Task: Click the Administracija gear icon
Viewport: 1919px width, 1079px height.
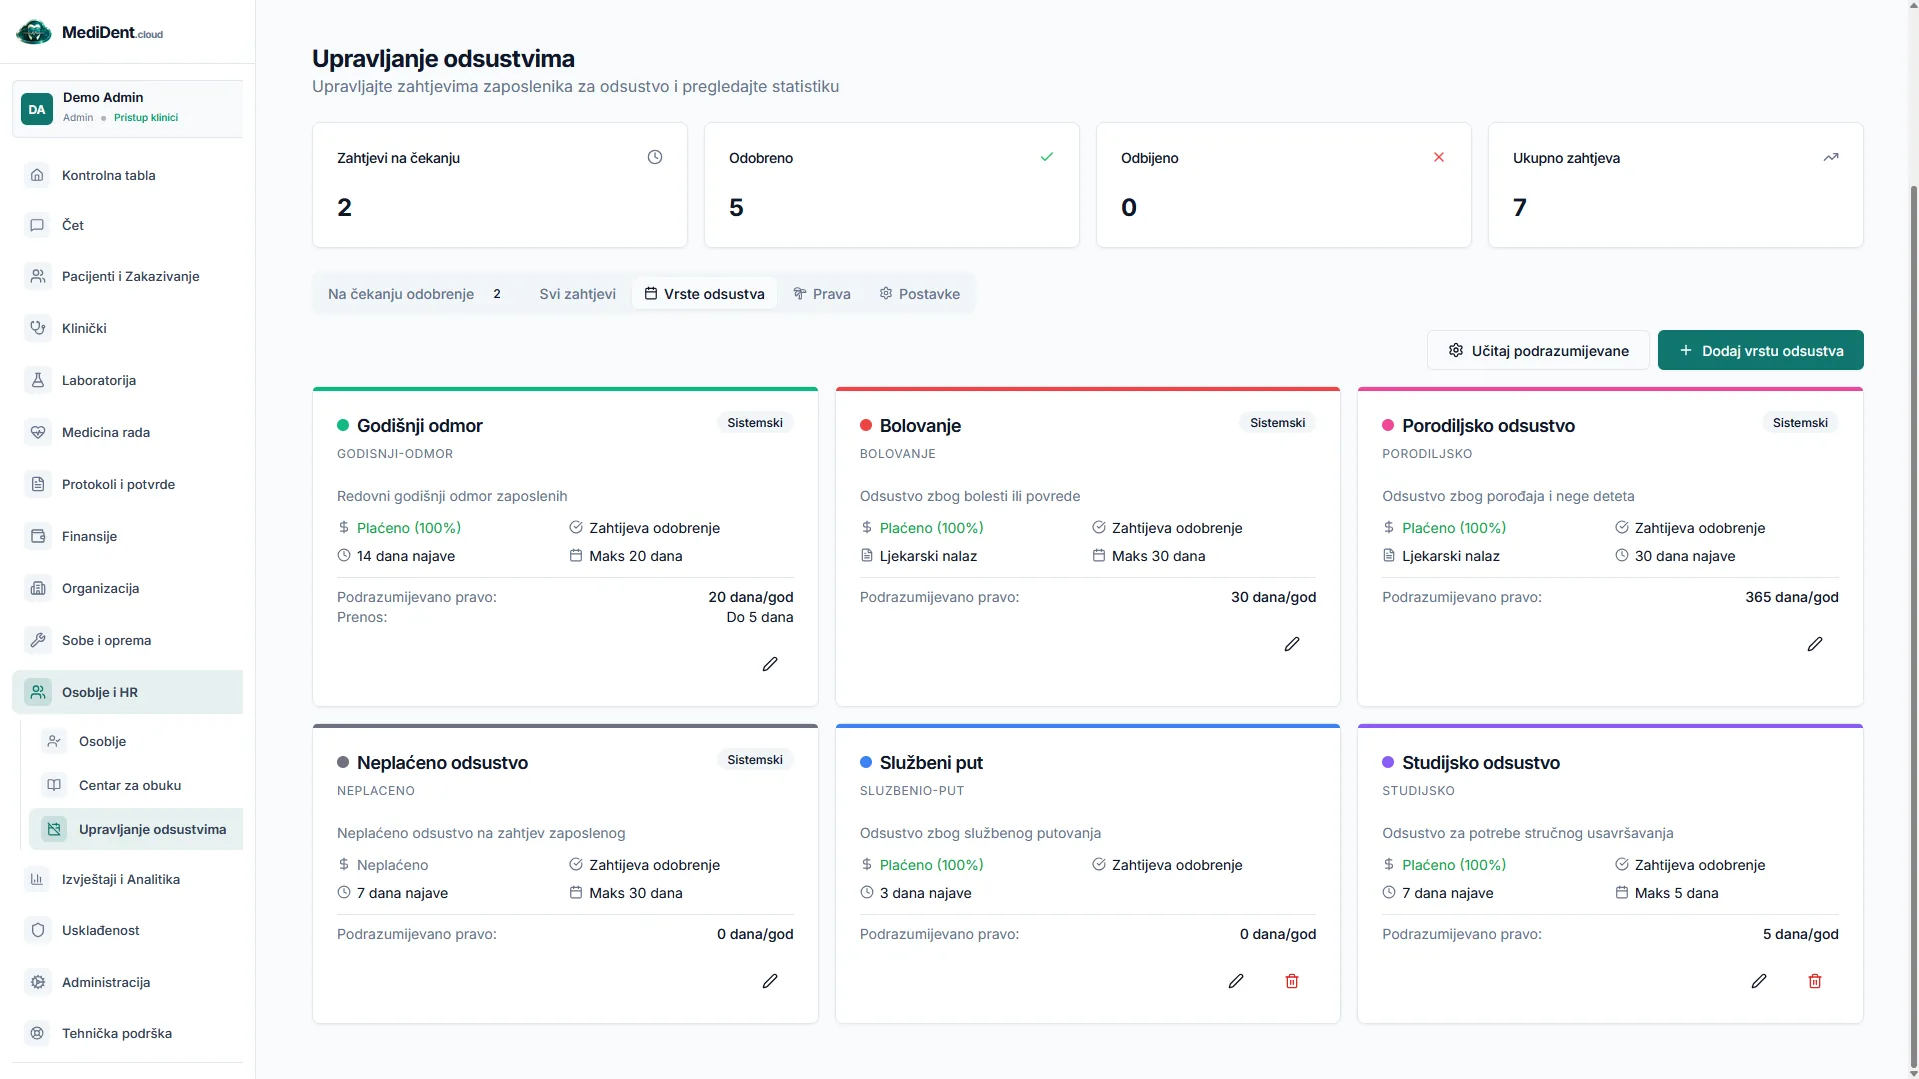Action: pos(37,982)
